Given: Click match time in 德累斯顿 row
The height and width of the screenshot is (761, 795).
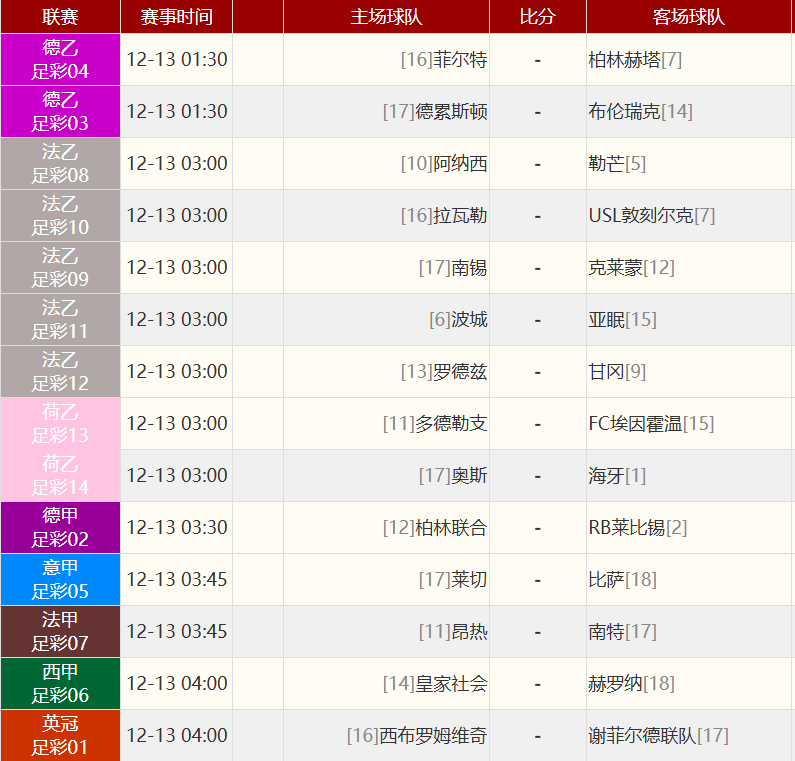Looking at the screenshot, I should pos(176,112).
